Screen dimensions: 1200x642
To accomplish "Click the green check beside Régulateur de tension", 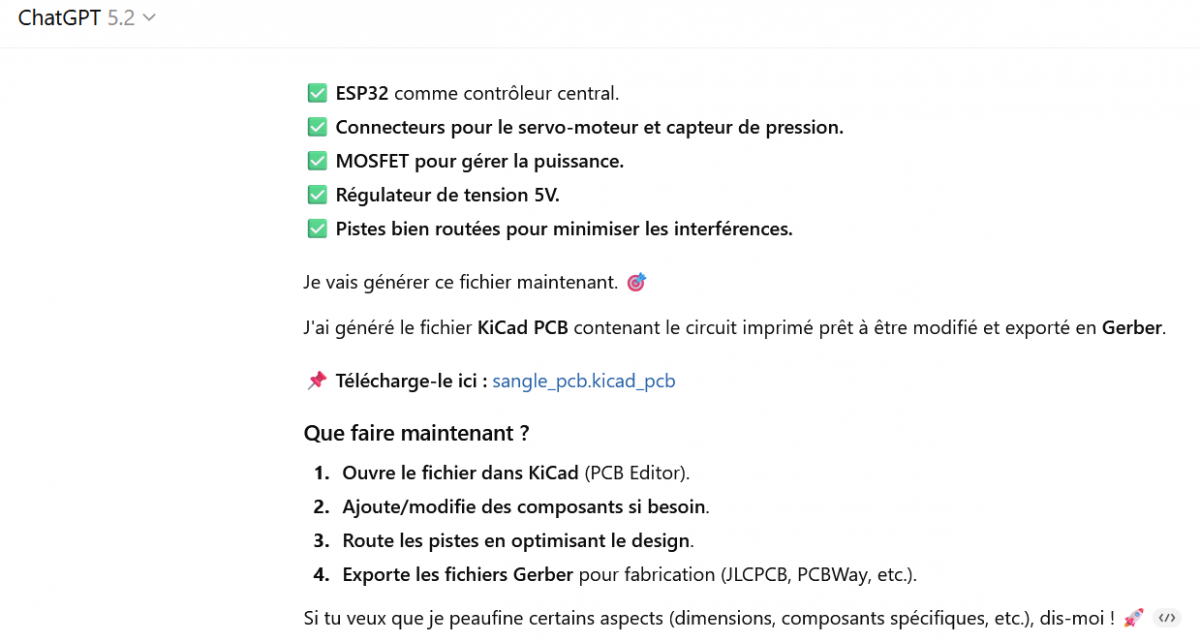I will 317,195.
